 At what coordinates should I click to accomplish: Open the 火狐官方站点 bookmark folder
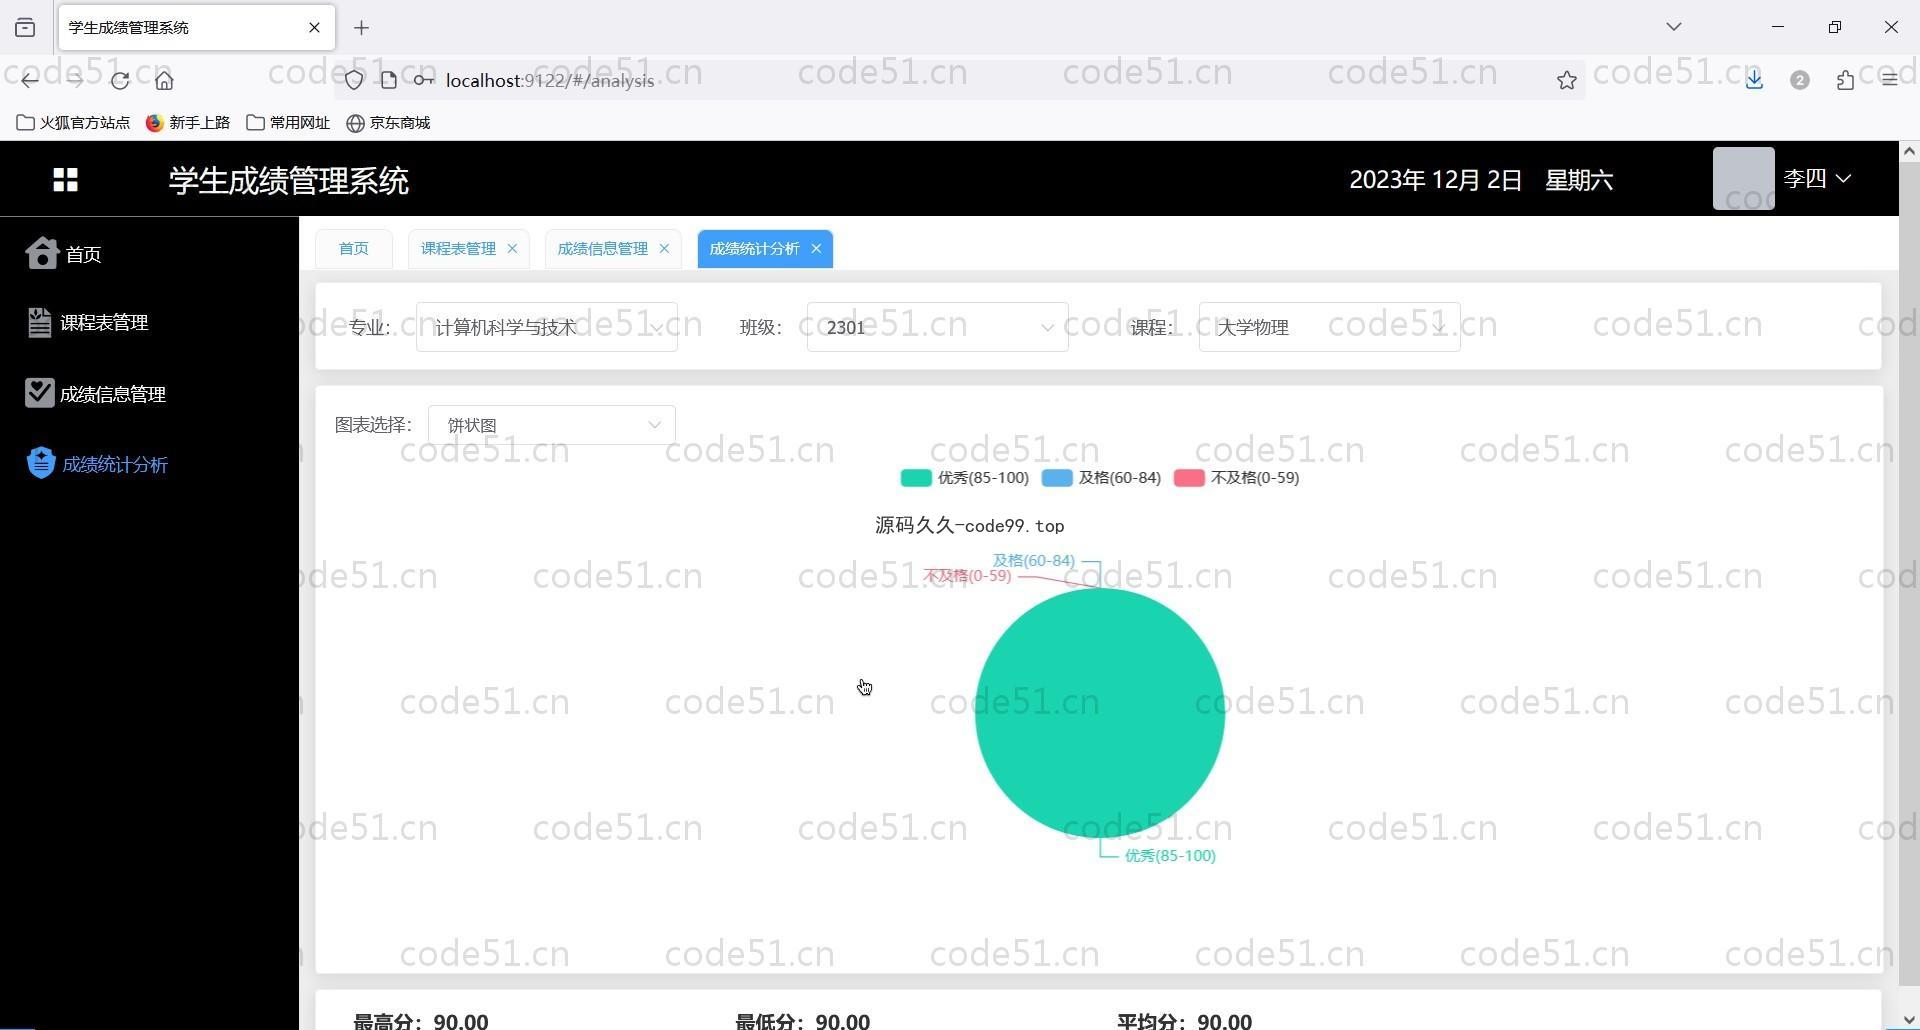click(73, 122)
